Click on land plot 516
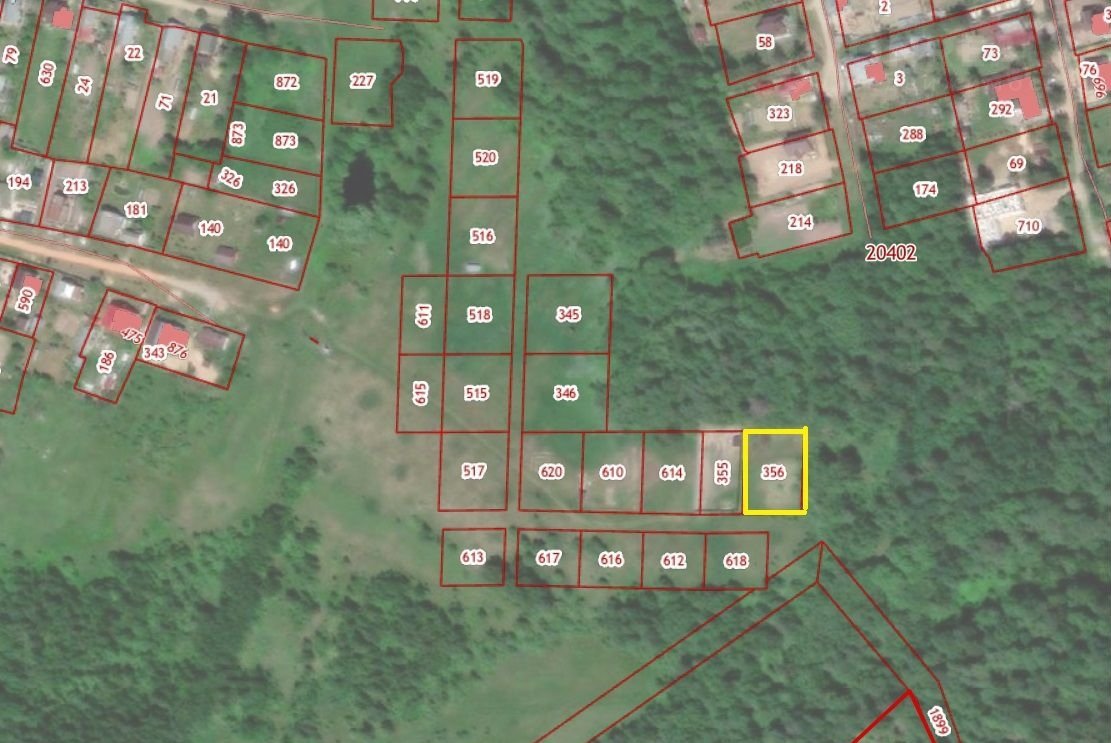 482,236
